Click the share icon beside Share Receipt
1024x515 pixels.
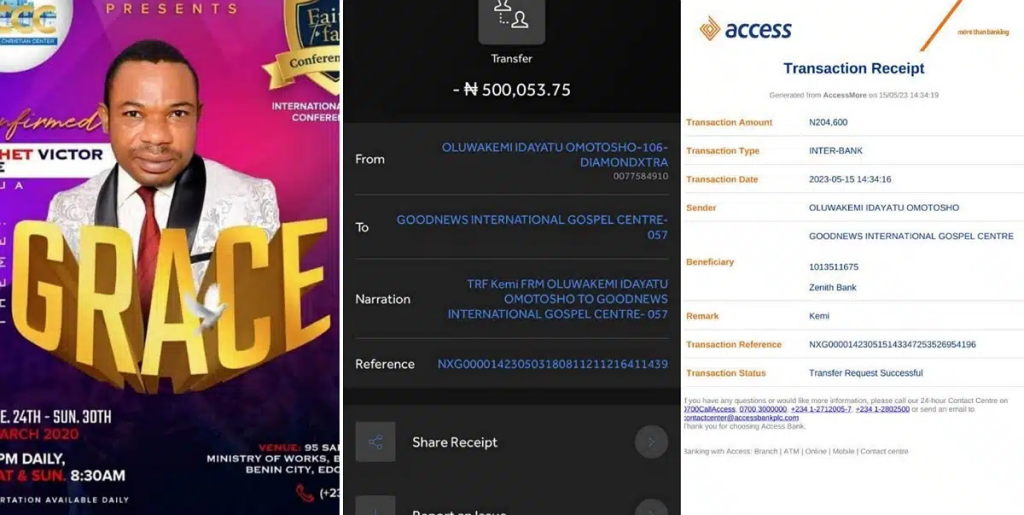click(x=376, y=442)
